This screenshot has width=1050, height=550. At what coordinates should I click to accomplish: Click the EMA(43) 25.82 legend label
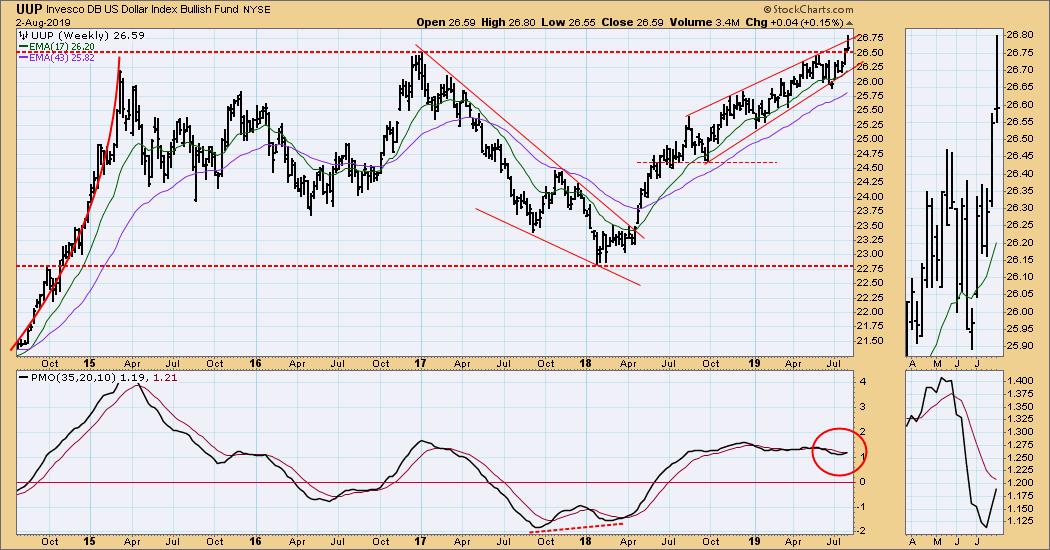(x=62, y=58)
